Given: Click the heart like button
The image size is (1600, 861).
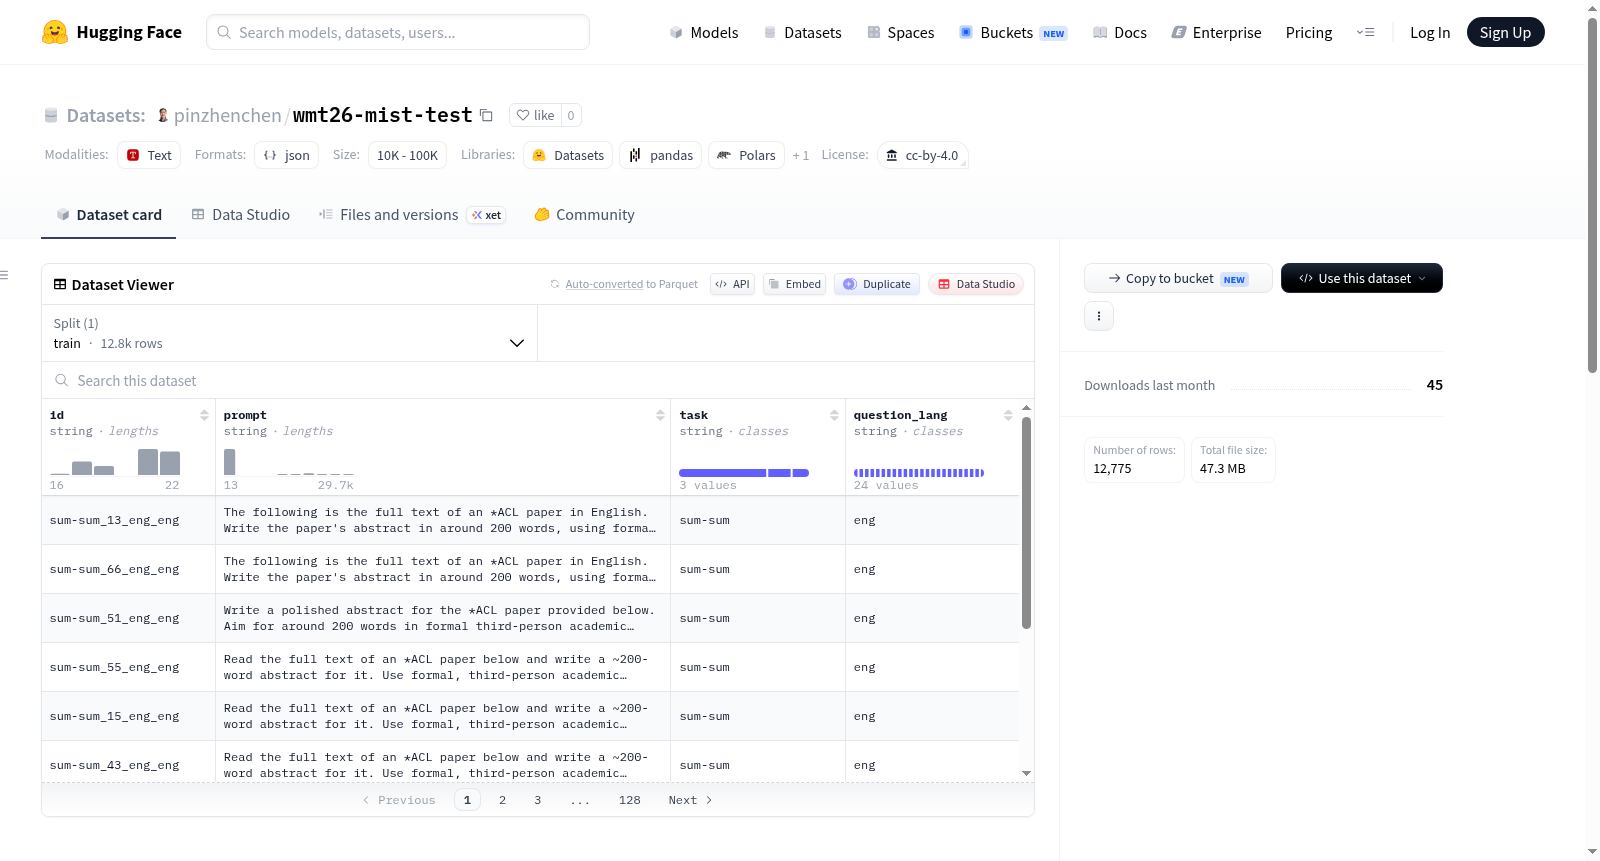Looking at the screenshot, I should (535, 115).
